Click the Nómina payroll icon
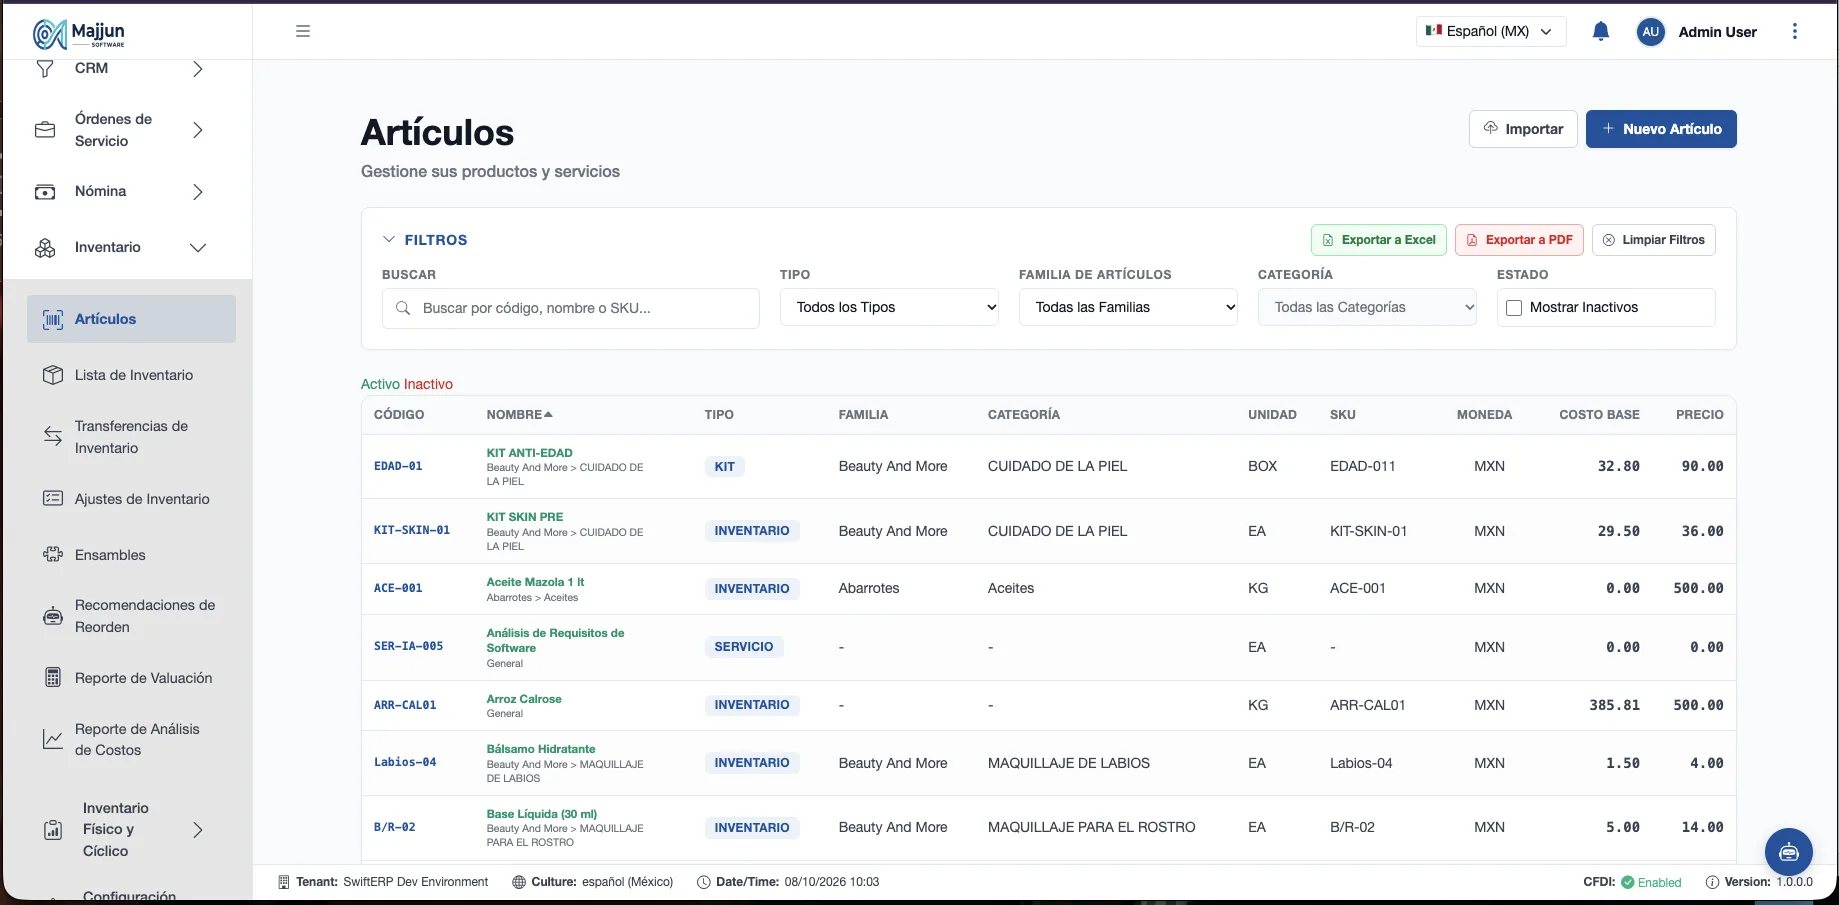Viewport: 1839px width, 905px height. point(45,192)
